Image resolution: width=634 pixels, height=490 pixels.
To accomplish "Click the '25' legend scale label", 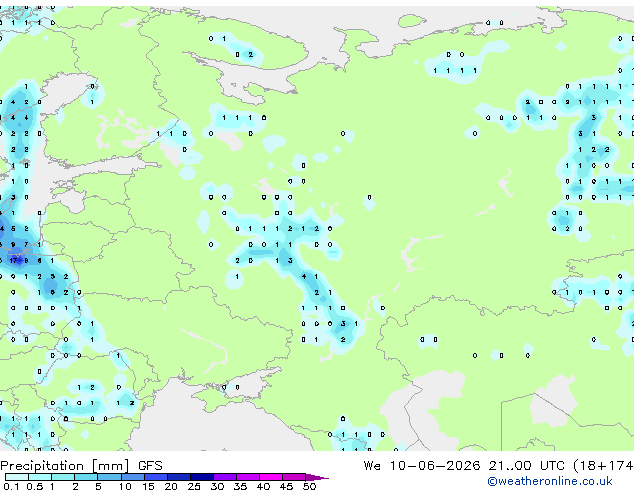I will (x=194, y=486).
